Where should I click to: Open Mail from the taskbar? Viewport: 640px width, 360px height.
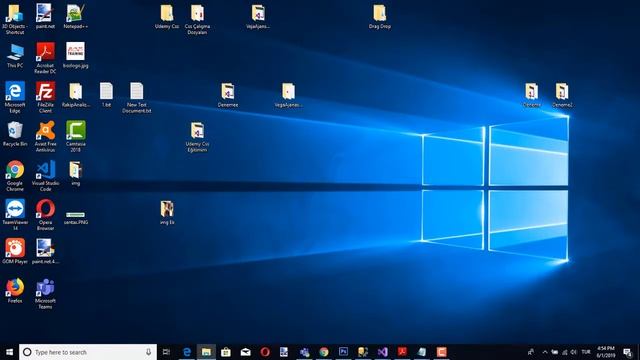pos(245,352)
